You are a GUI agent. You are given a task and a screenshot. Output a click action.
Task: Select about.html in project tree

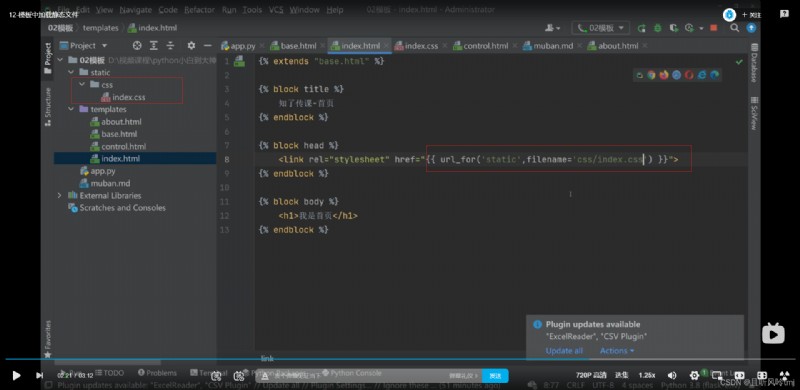[116, 121]
